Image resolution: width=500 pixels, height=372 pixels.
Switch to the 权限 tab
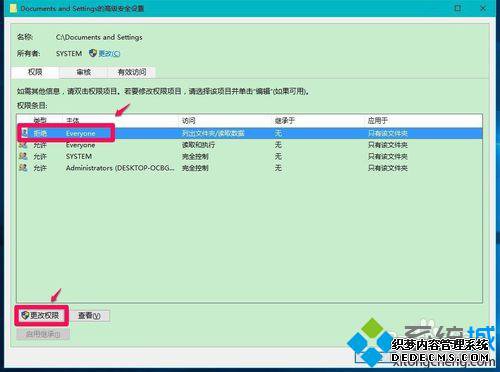pos(35,72)
